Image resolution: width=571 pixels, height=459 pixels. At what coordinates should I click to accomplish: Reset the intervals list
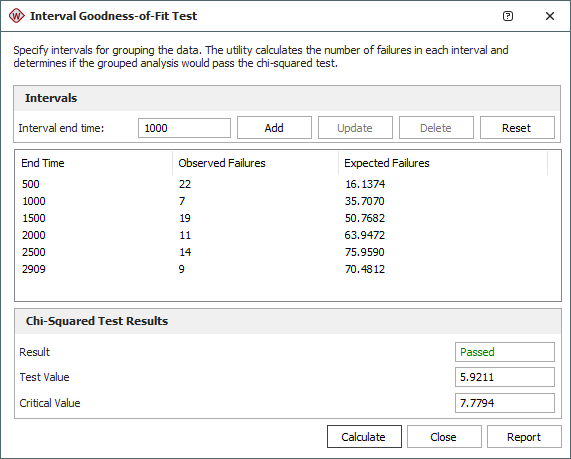(517, 128)
